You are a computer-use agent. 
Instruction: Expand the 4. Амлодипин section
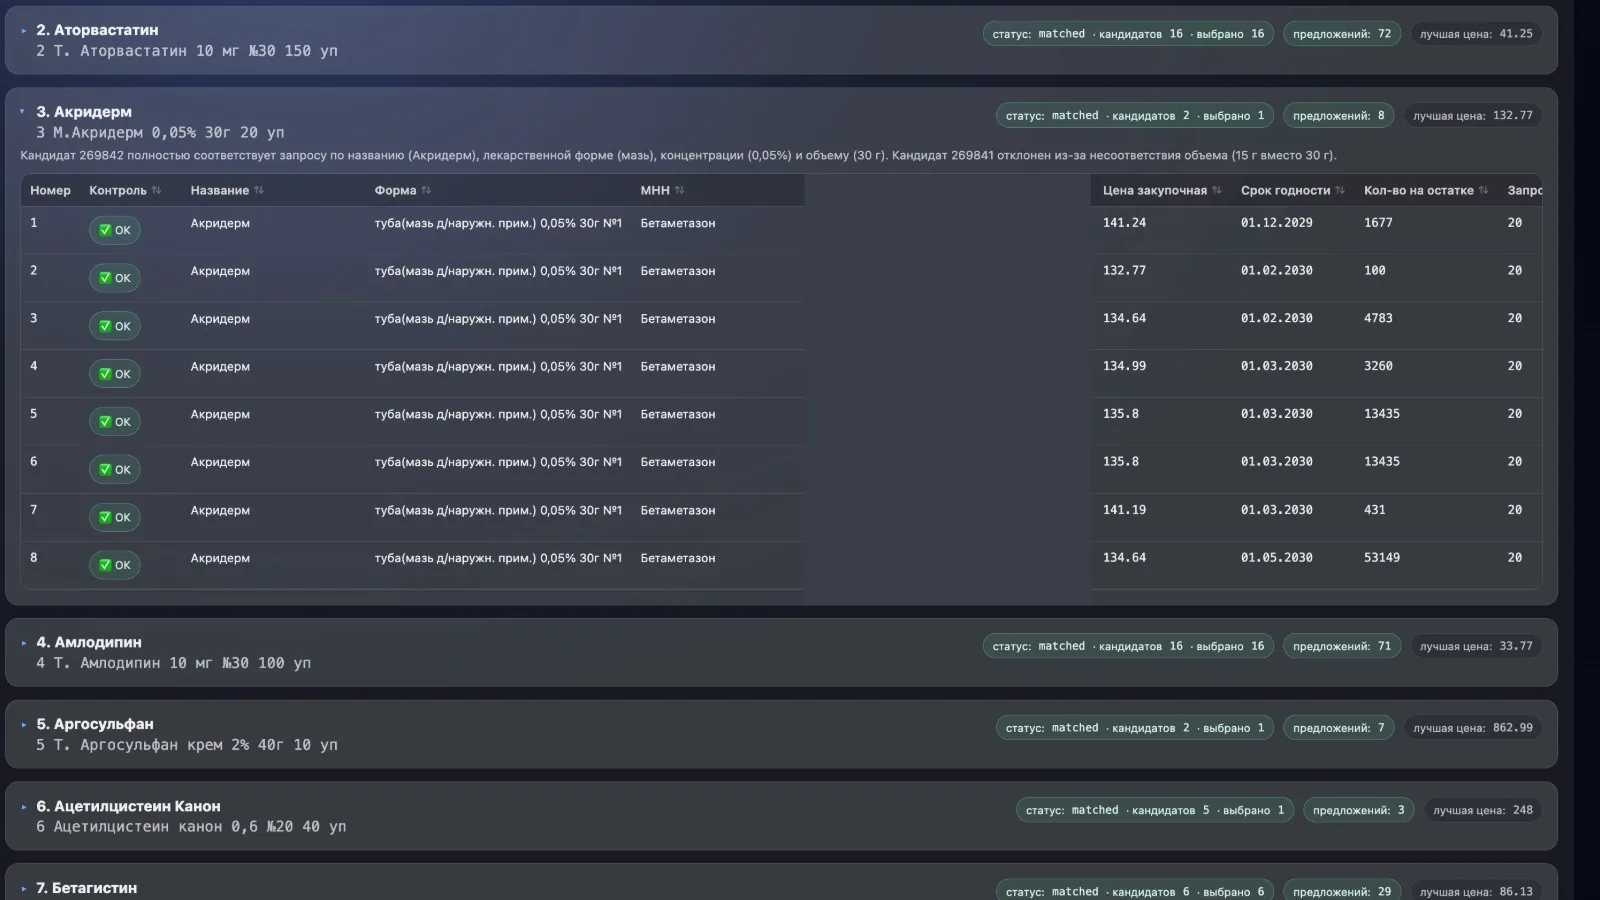(24, 643)
